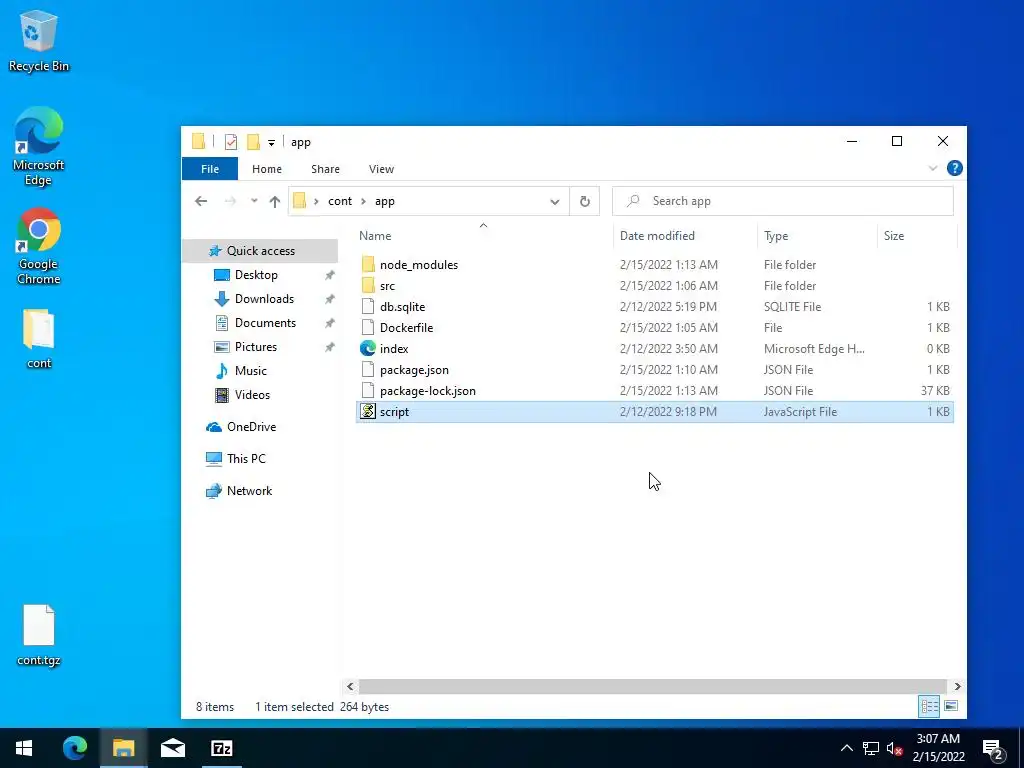1024x768 pixels.
Task: Click the Properties icon in quick access toolbar
Action: (x=231, y=142)
